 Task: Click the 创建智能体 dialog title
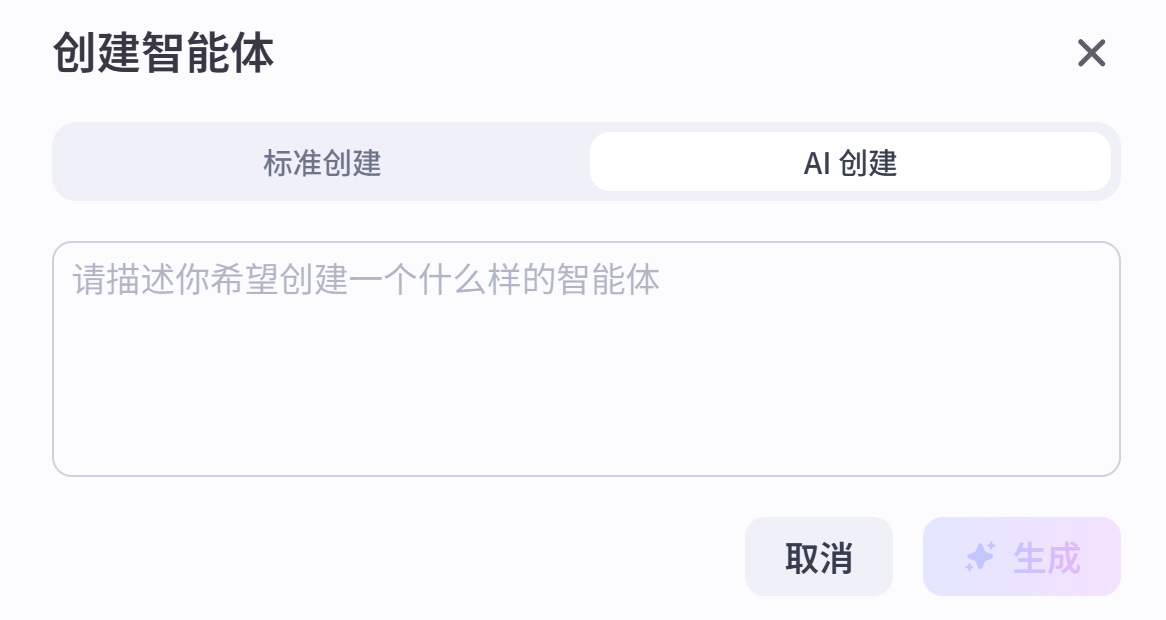click(163, 53)
